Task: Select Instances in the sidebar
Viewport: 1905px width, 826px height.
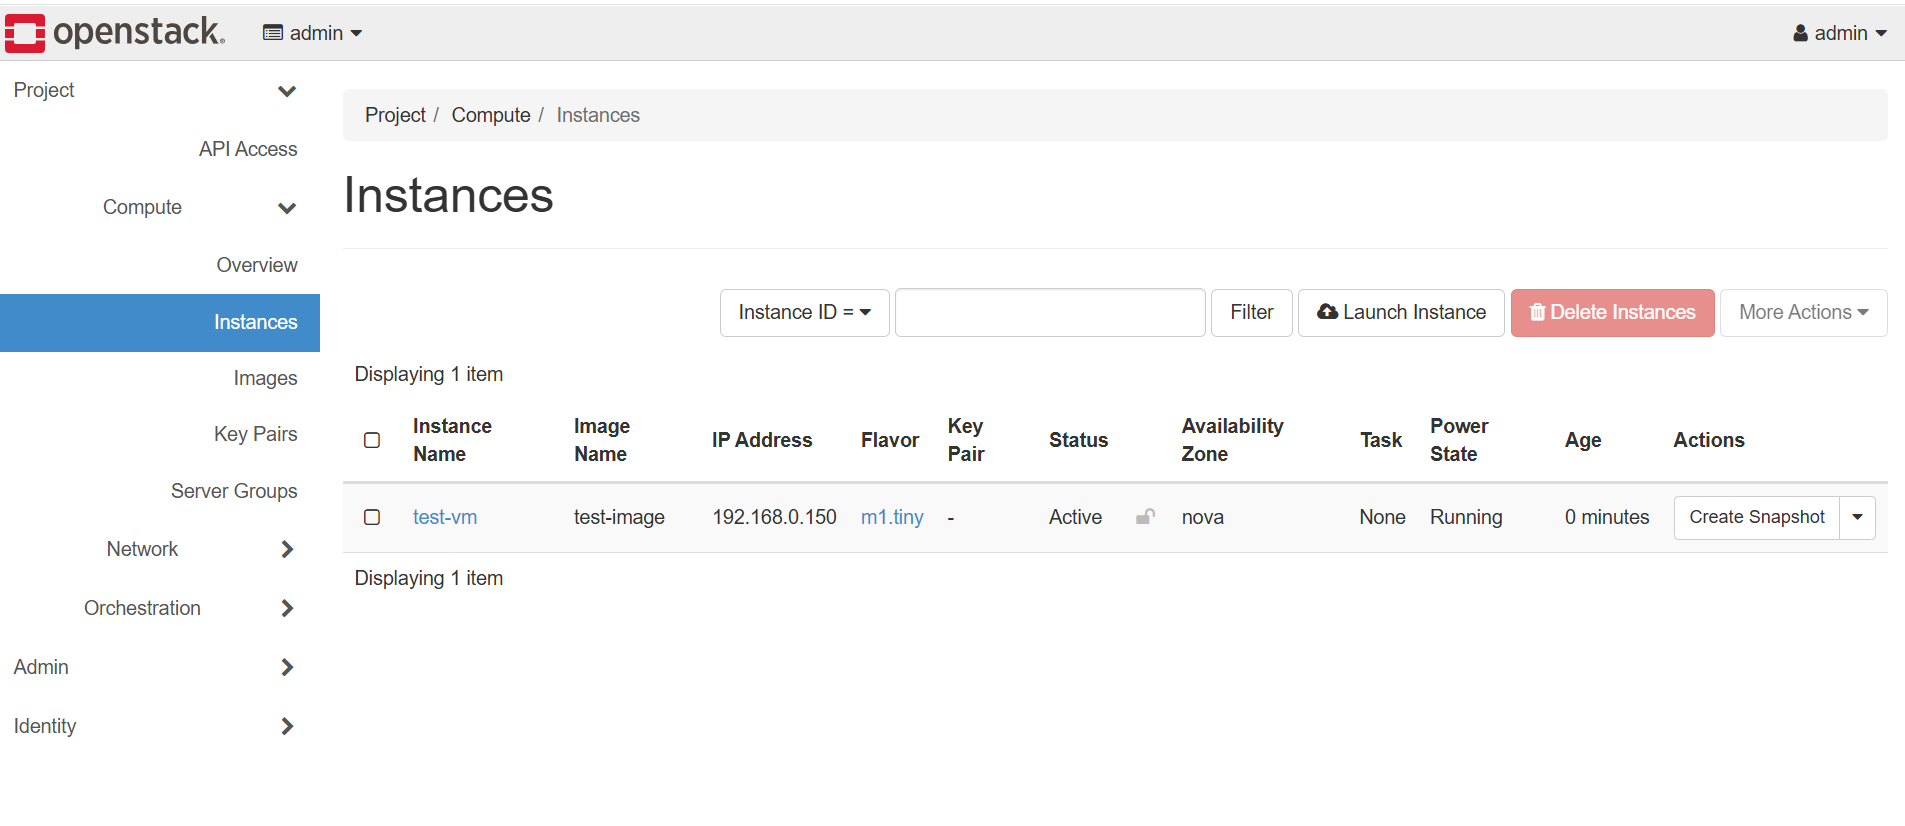Action: [x=160, y=322]
